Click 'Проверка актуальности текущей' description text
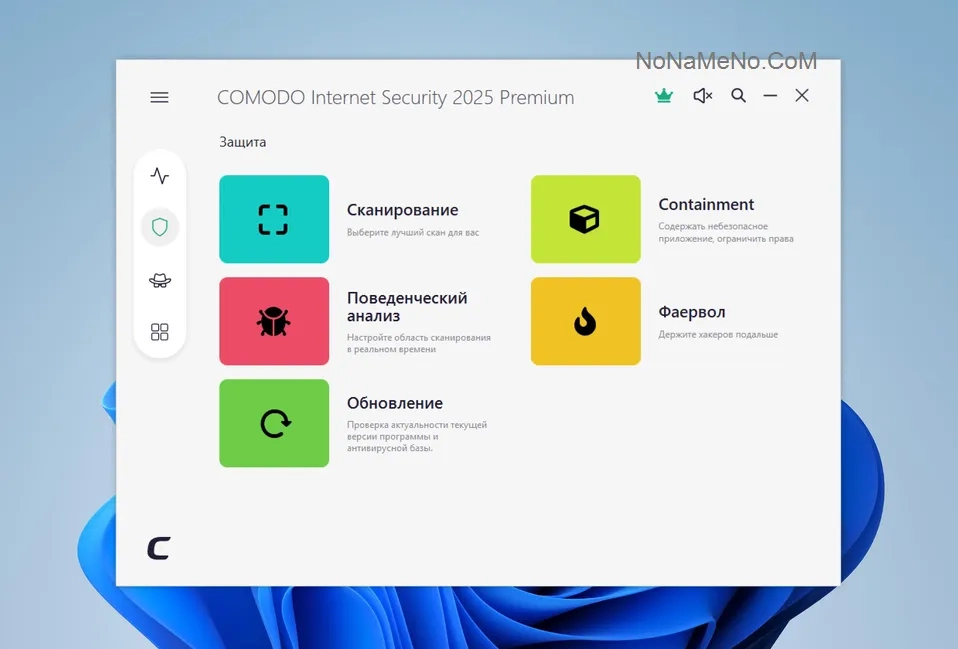 click(417, 425)
